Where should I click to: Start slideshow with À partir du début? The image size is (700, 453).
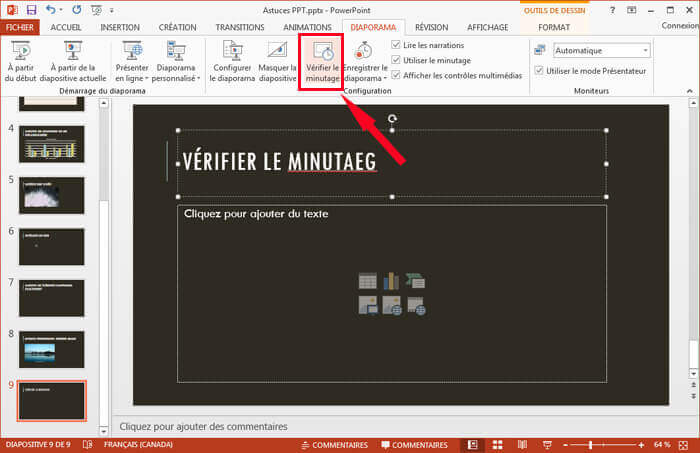(x=19, y=61)
